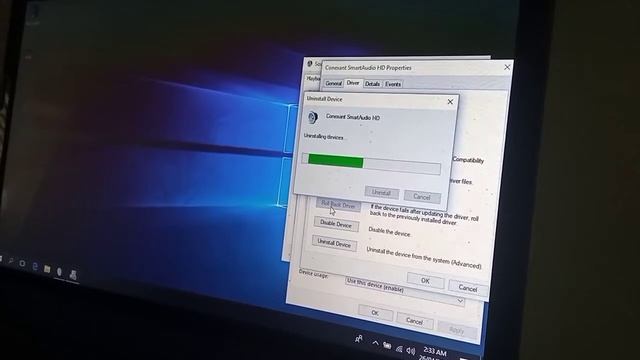Click the Conexant SmartAudio HD speaker icon
This screenshot has height=360, width=640.
(312, 118)
